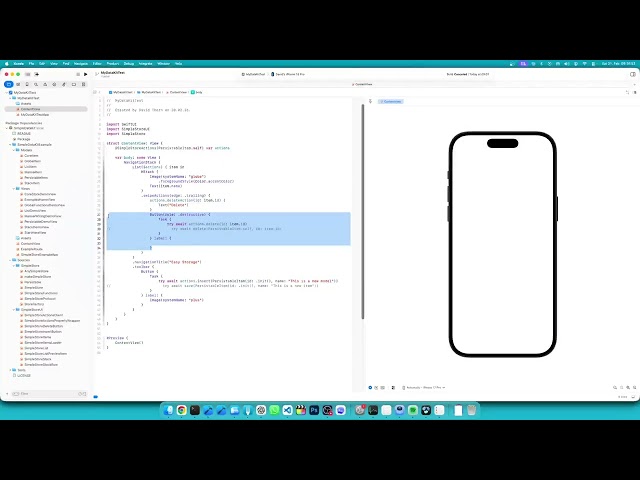
Task: Open Visual Studio Code from the Dock
Action: pyautogui.click(x=287, y=410)
